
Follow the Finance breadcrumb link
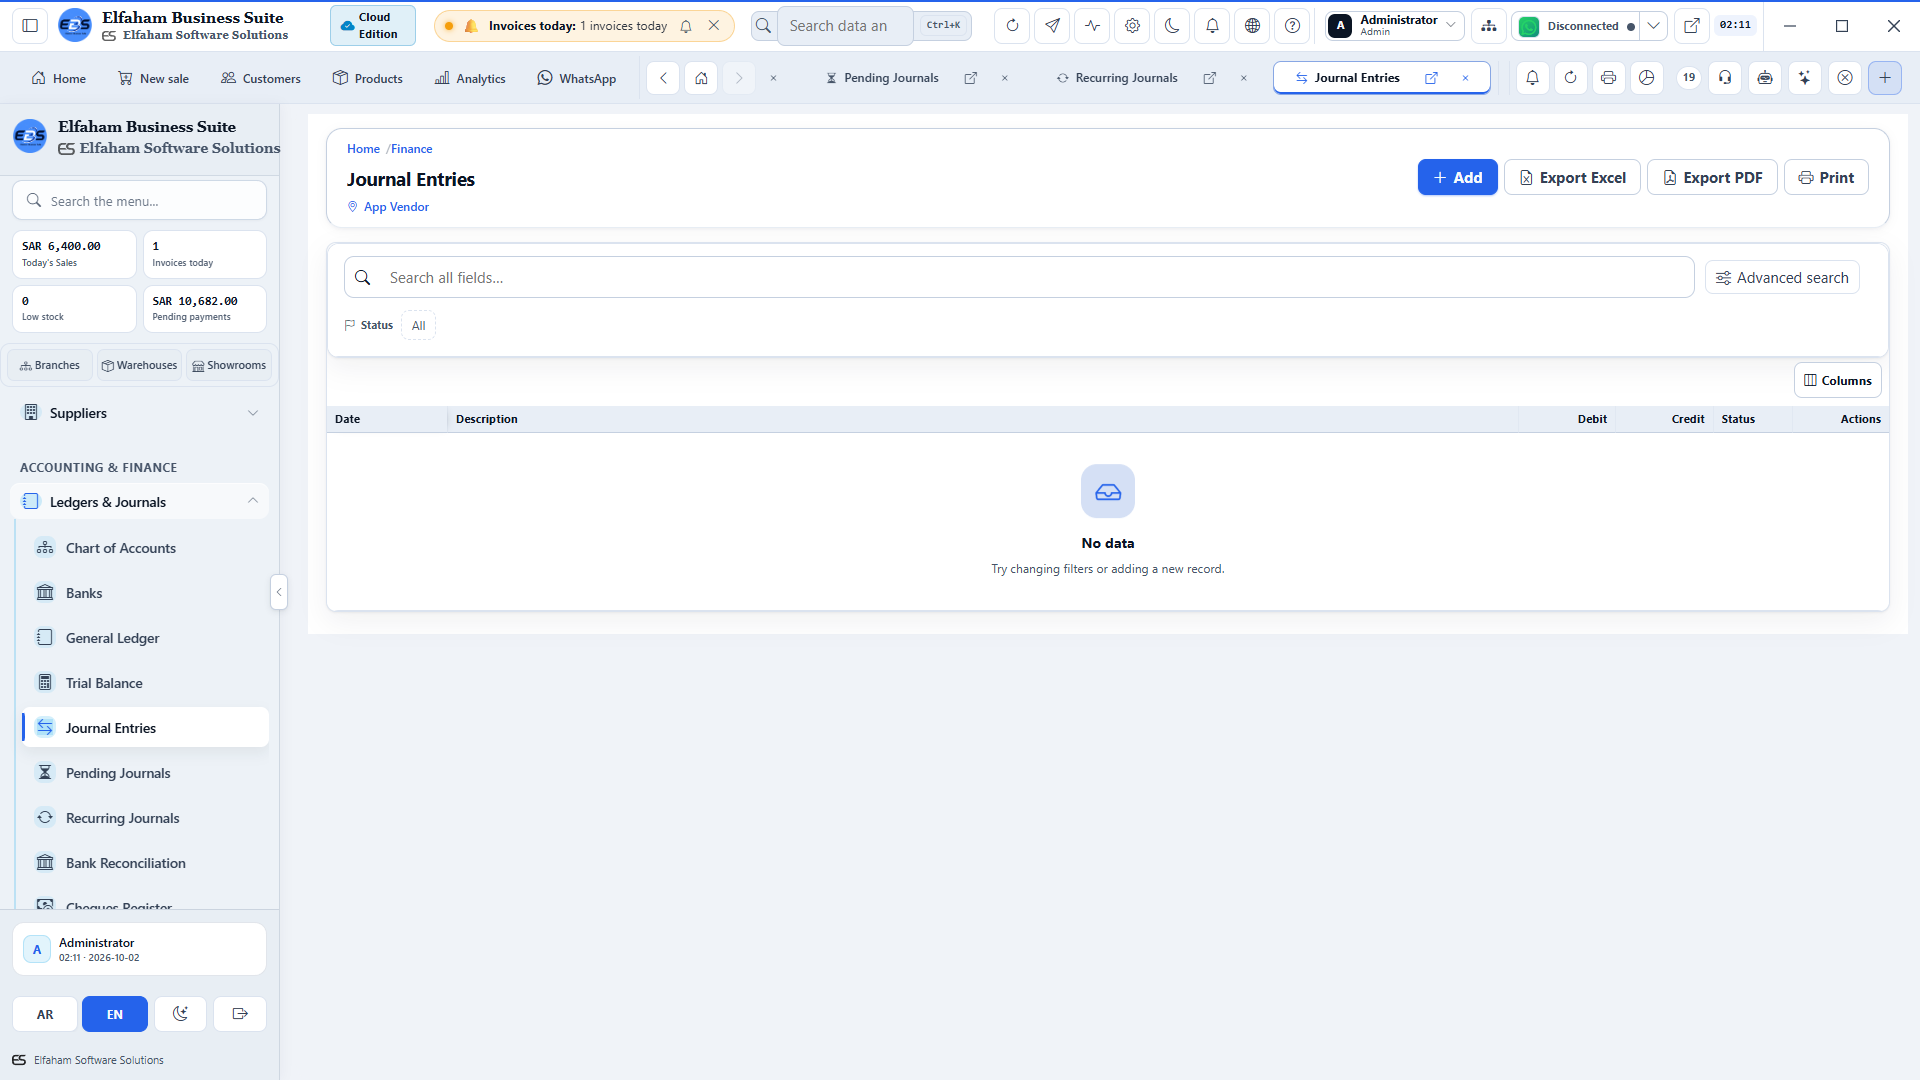[x=411, y=149]
